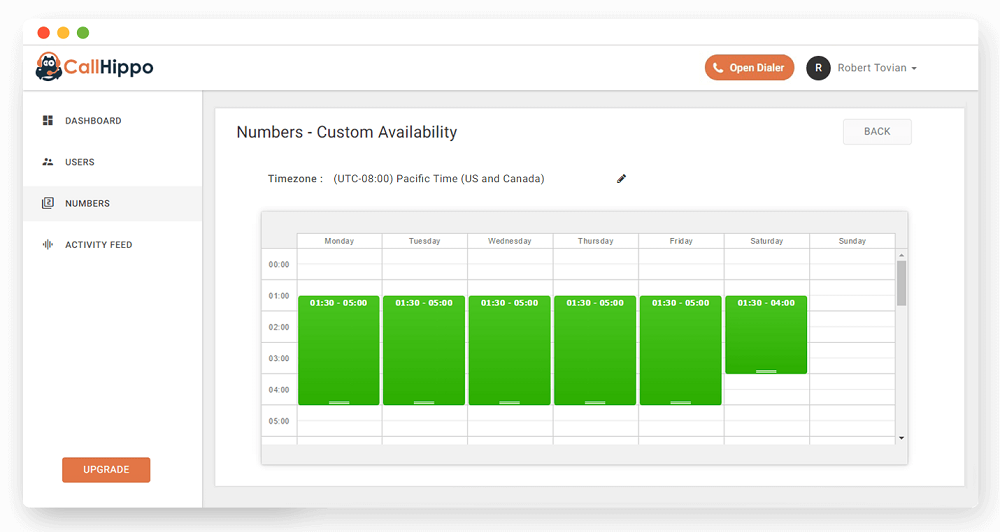Screen dimensions: 1000x532
Task: Click the phone icon in Open Dialer
Action: pos(718,68)
